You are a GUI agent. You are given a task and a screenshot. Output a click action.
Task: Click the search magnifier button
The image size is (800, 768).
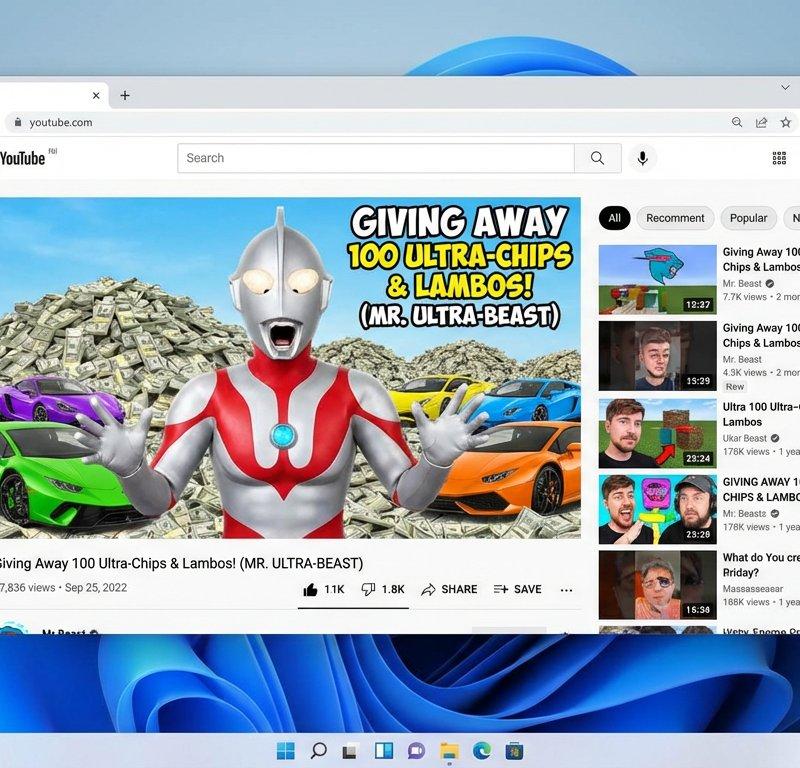(597, 158)
